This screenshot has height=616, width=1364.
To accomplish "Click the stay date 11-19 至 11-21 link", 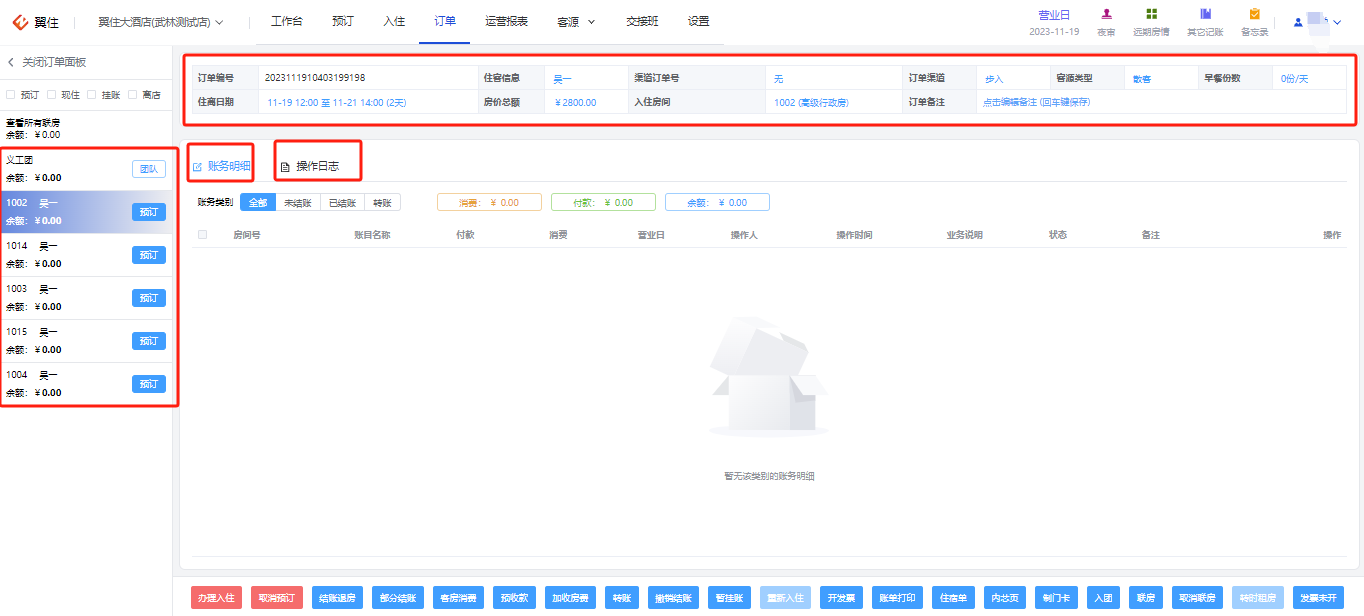I will (x=336, y=102).
